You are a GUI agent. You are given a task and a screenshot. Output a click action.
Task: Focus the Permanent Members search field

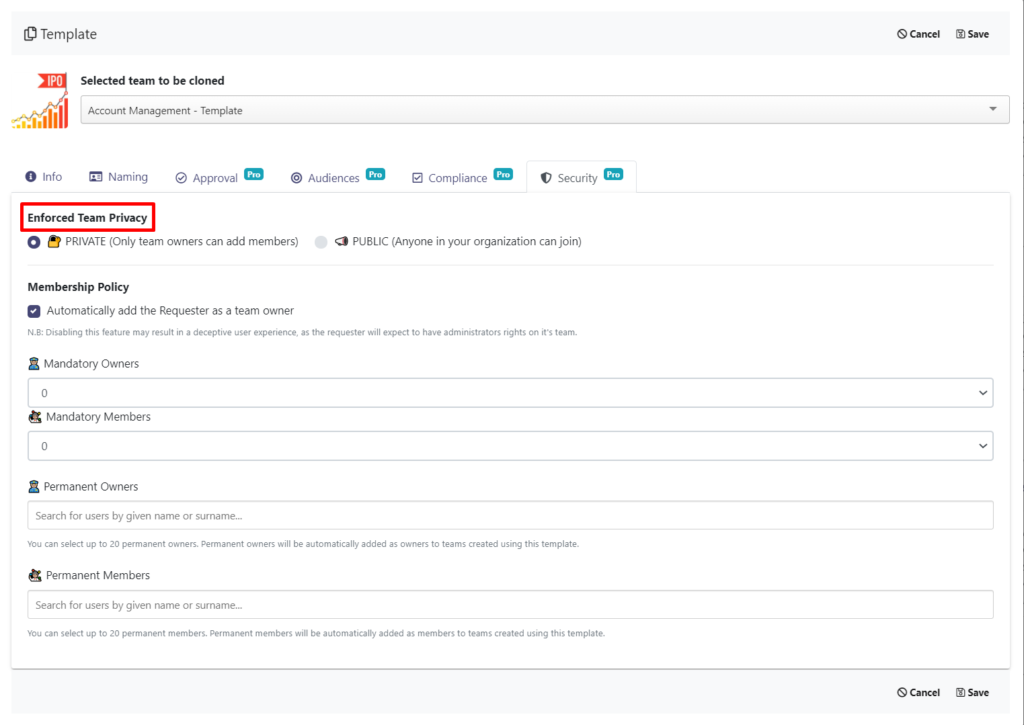click(510, 605)
